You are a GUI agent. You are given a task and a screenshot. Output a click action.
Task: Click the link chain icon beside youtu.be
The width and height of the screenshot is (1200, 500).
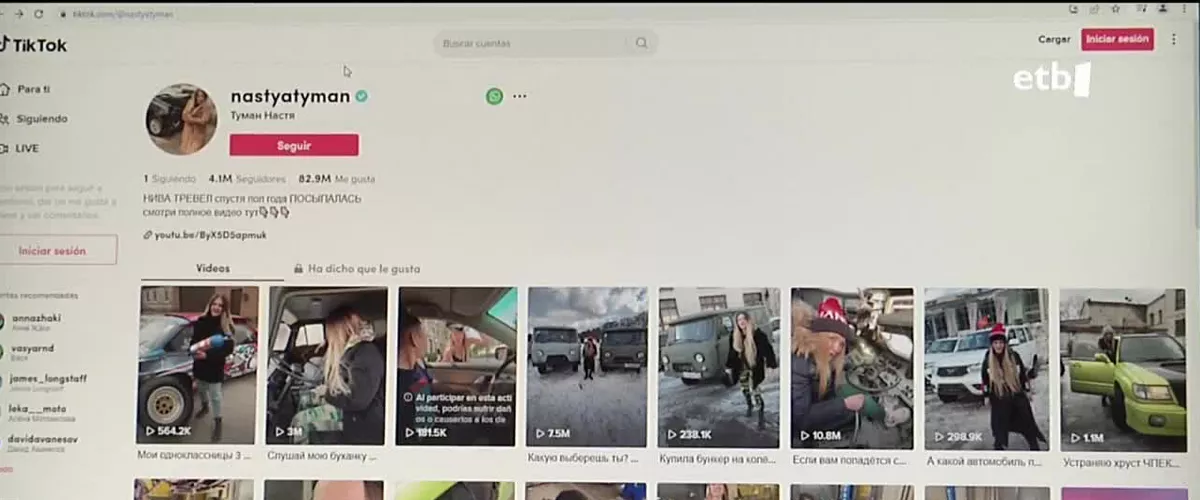148,235
